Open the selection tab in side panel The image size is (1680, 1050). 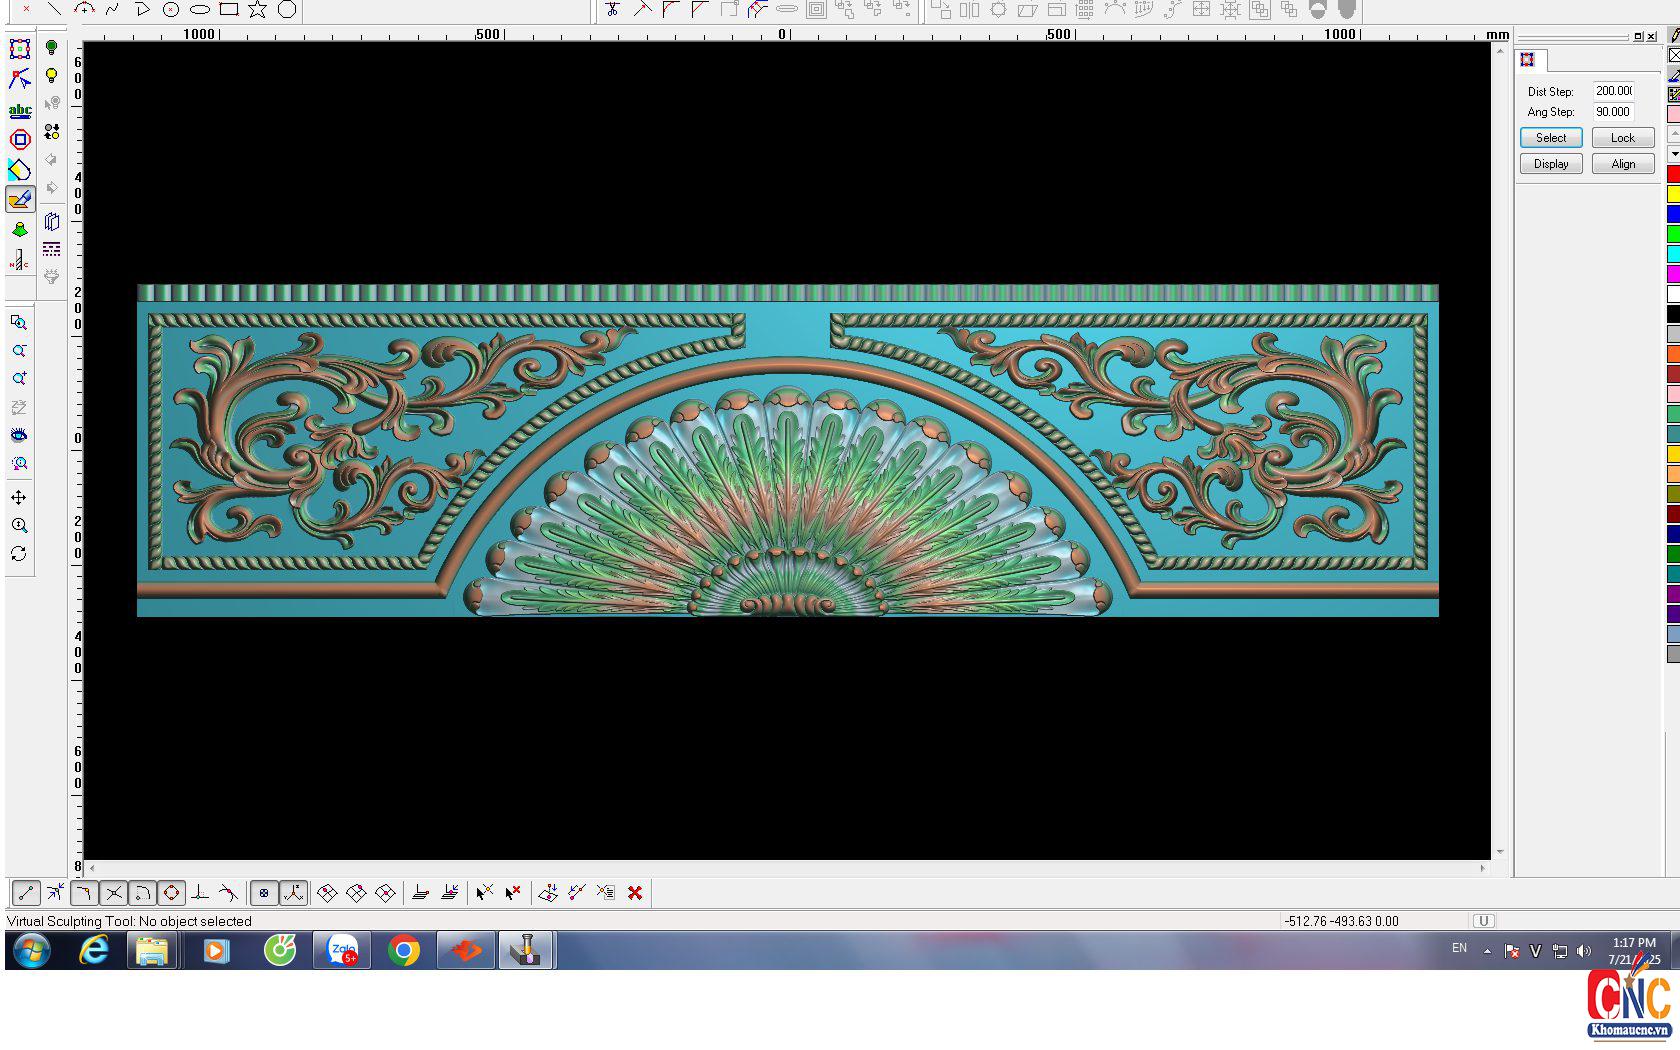[1528, 60]
